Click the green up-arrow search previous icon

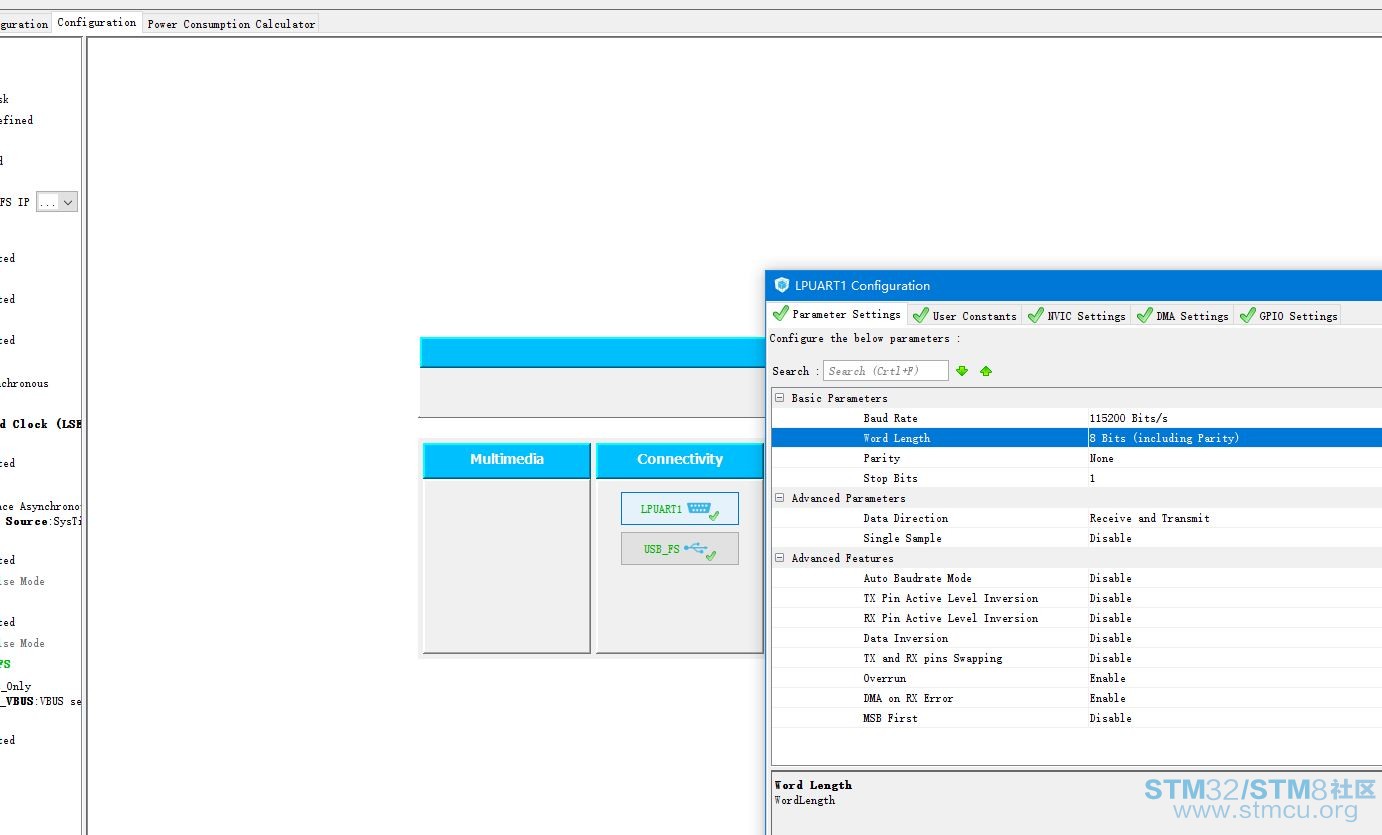(986, 371)
